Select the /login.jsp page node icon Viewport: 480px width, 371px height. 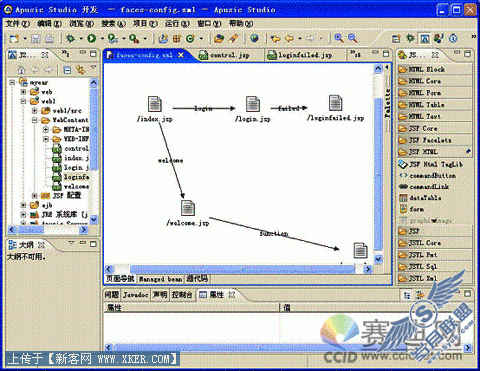253,104
